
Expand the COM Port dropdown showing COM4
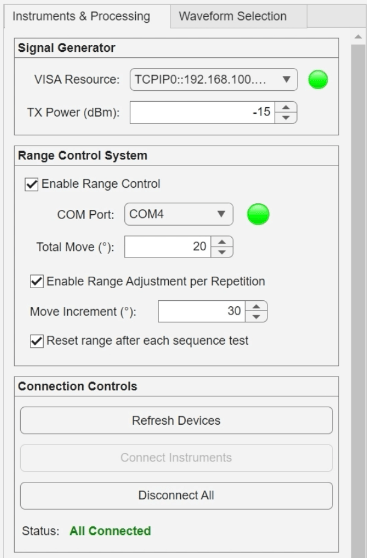click(179, 214)
